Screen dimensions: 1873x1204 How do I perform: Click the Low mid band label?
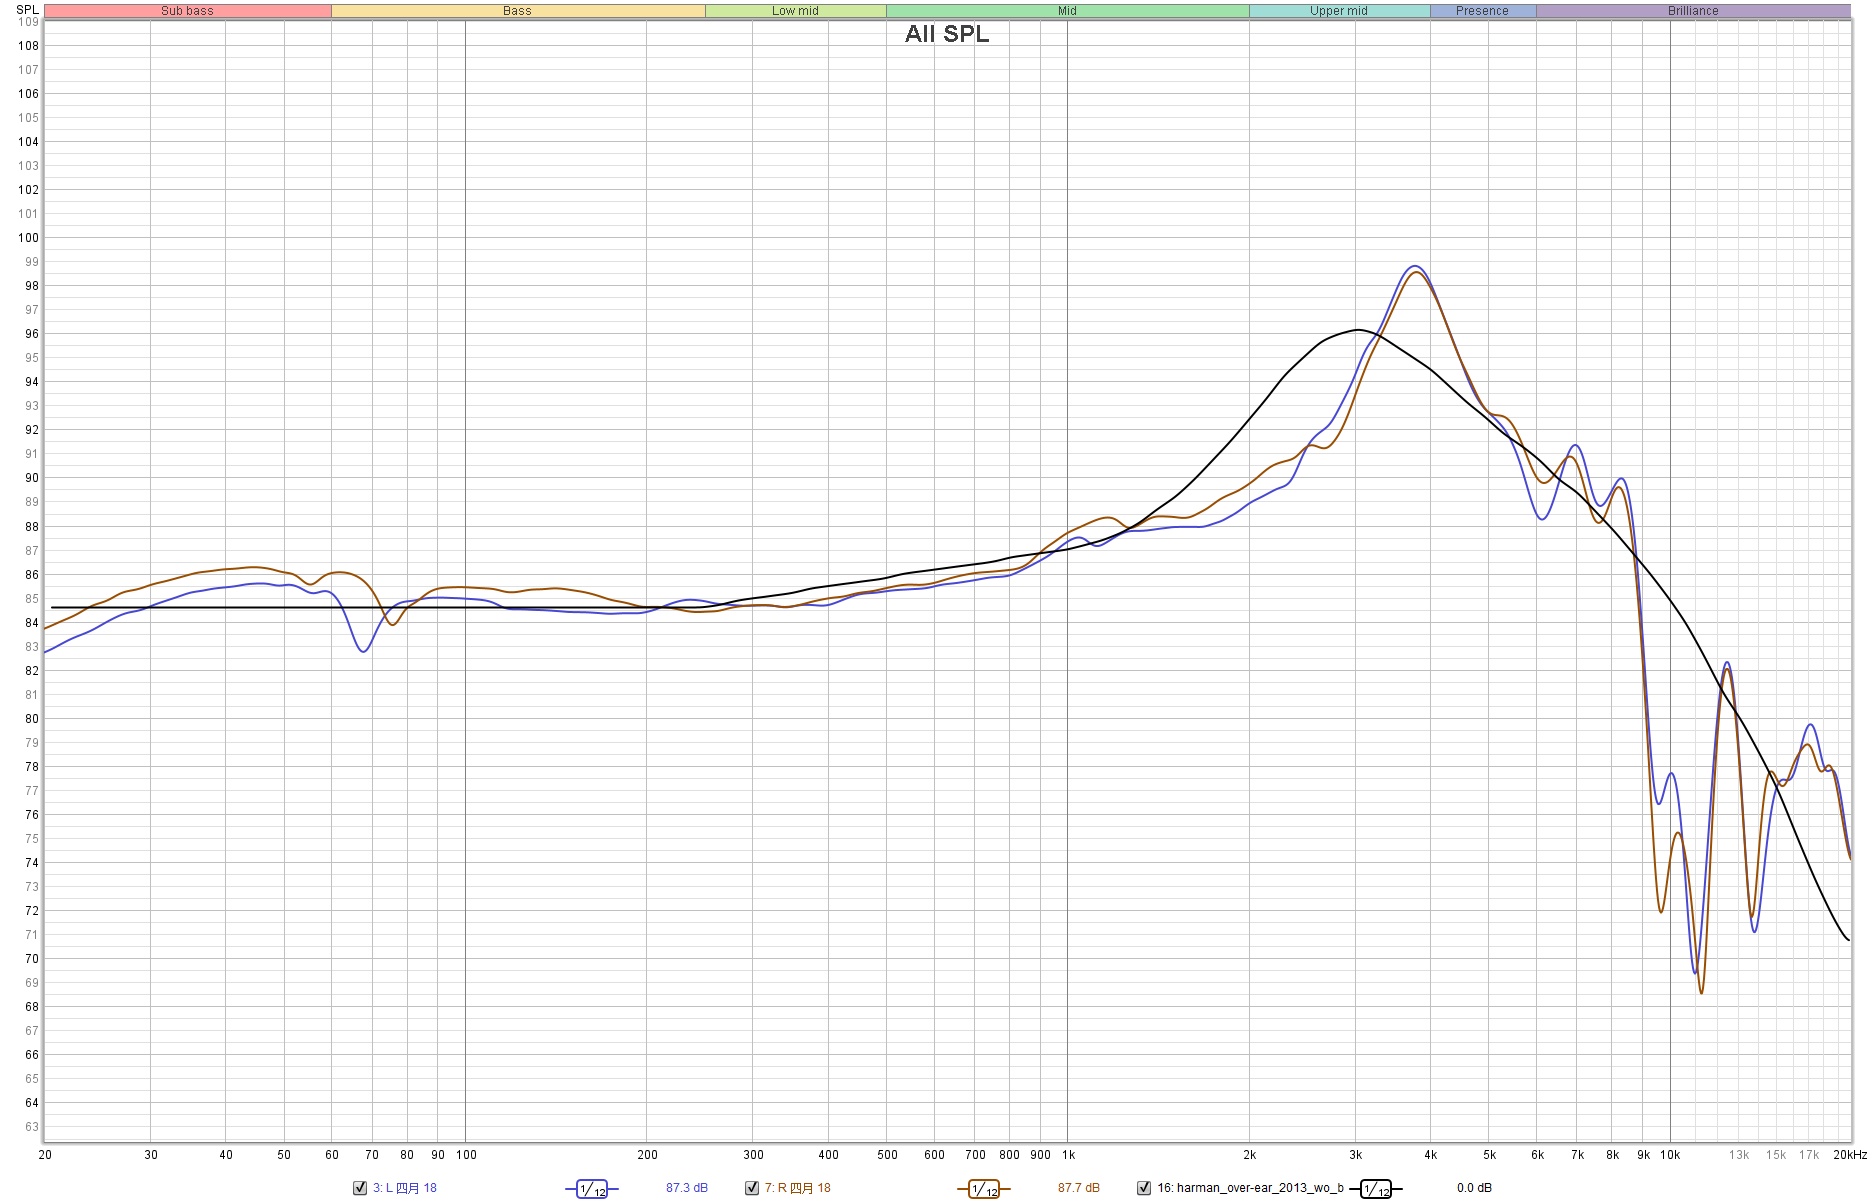tap(795, 11)
